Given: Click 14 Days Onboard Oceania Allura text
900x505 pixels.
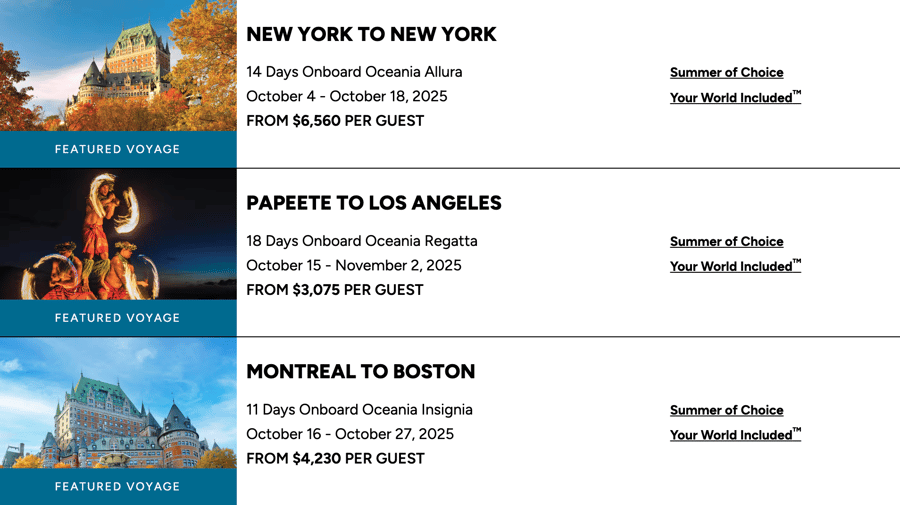Looking at the screenshot, I should click(354, 72).
